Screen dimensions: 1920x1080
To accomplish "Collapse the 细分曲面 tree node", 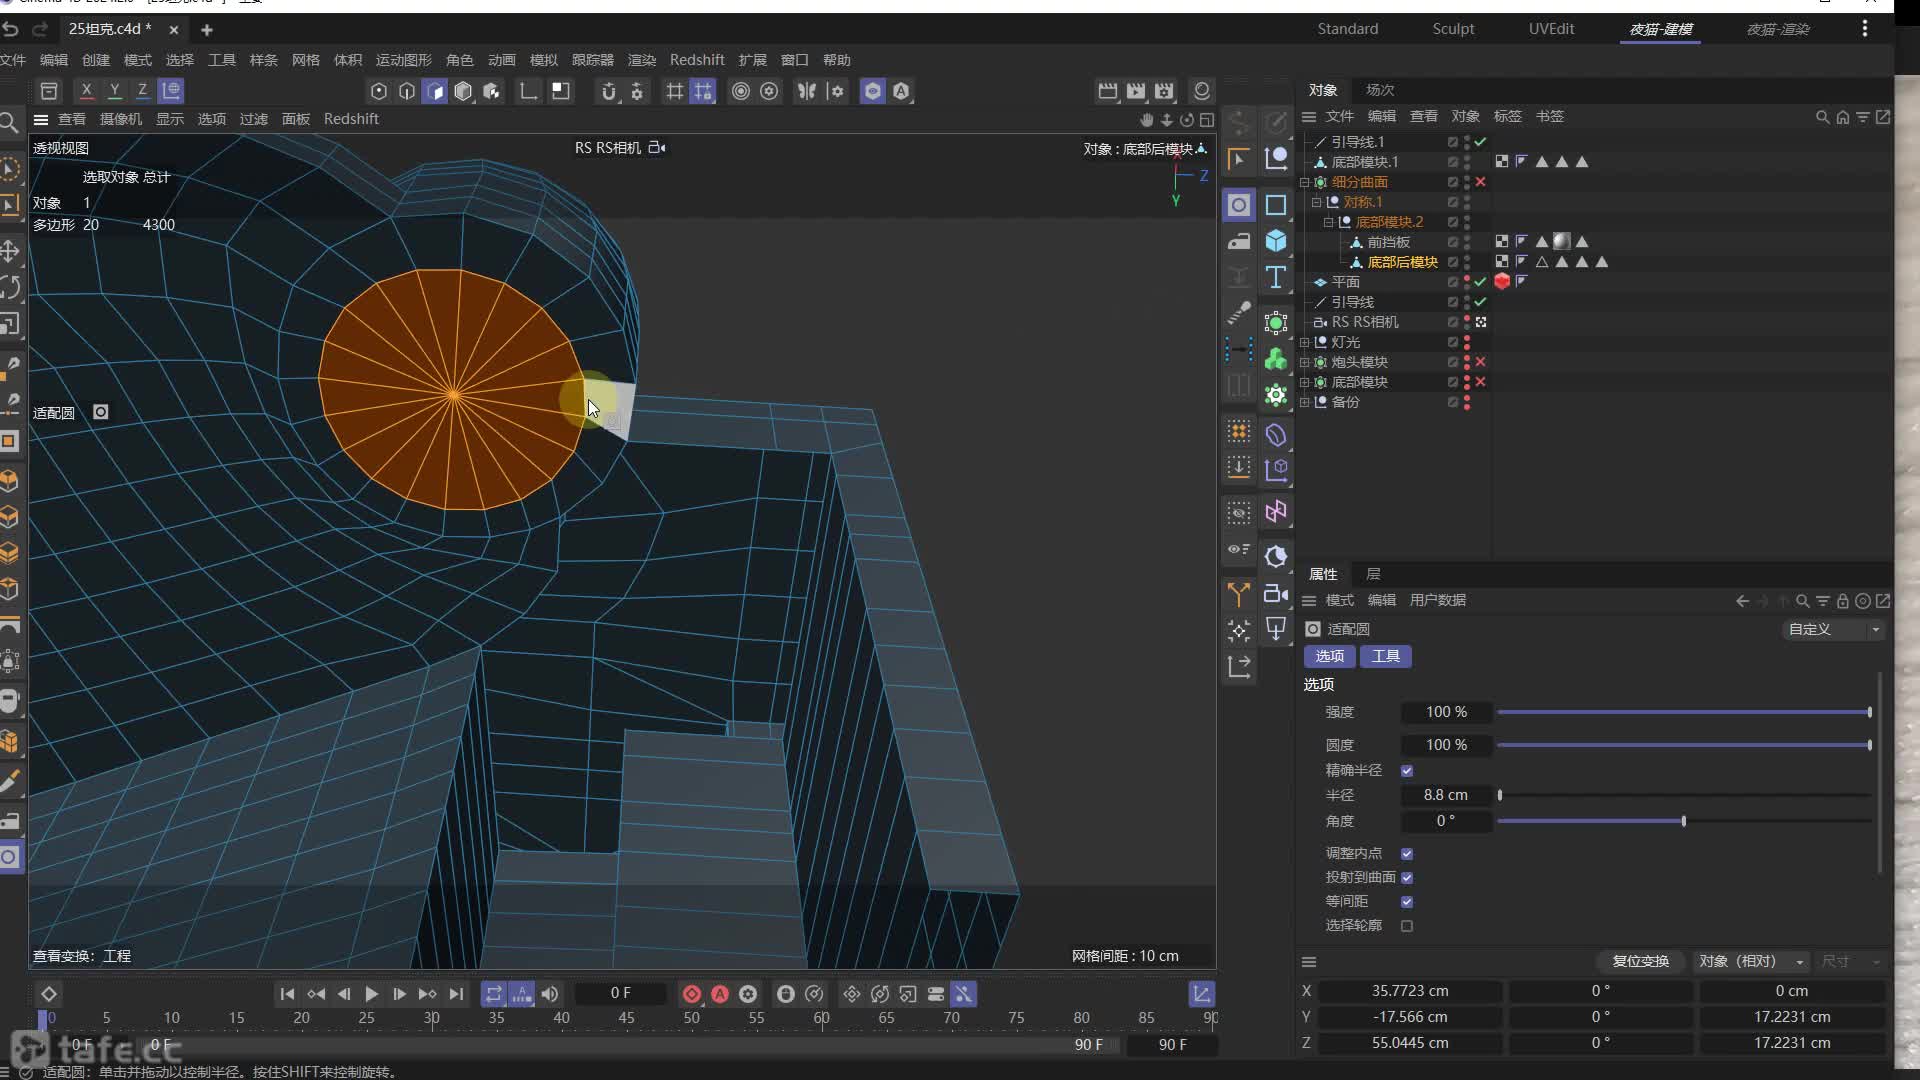I will click(1305, 183).
